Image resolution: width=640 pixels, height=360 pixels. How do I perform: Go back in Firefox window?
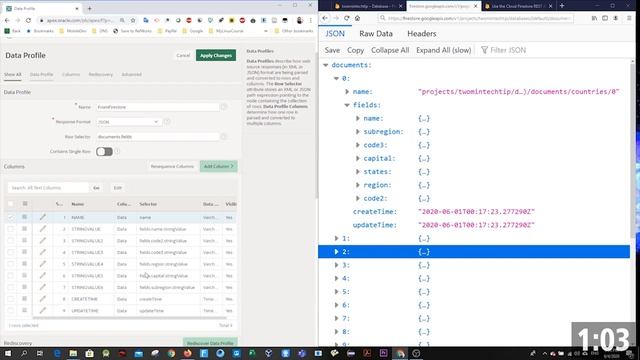(325, 18)
